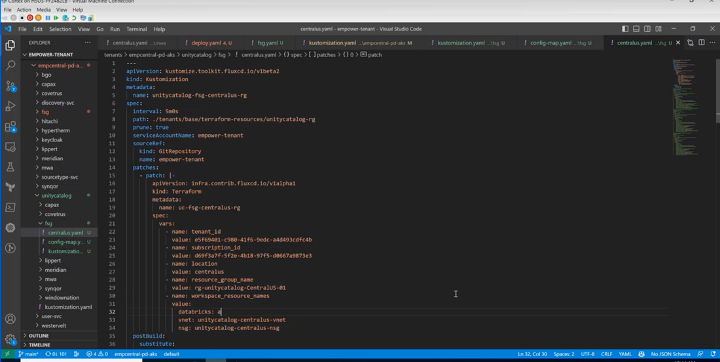This screenshot has height=362, width=720.
Task: Open the Terminal menu
Action: pyautogui.click(x=136, y=29)
